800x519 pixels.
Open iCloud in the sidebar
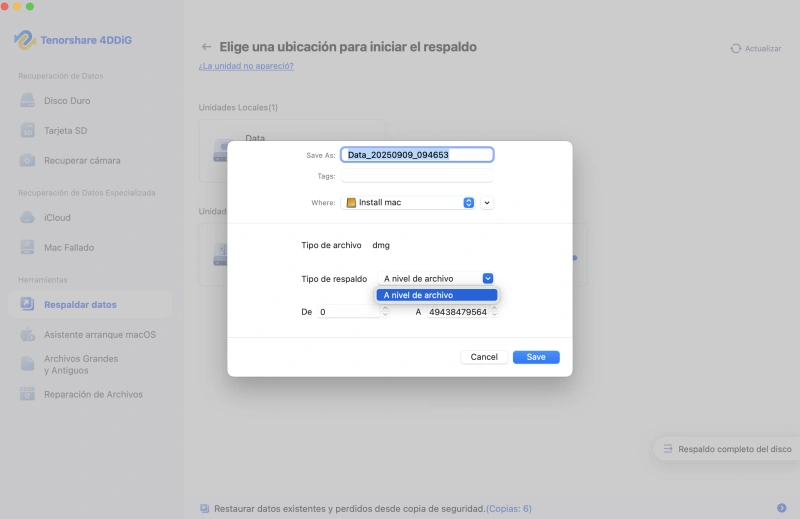click(x=90, y=217)
